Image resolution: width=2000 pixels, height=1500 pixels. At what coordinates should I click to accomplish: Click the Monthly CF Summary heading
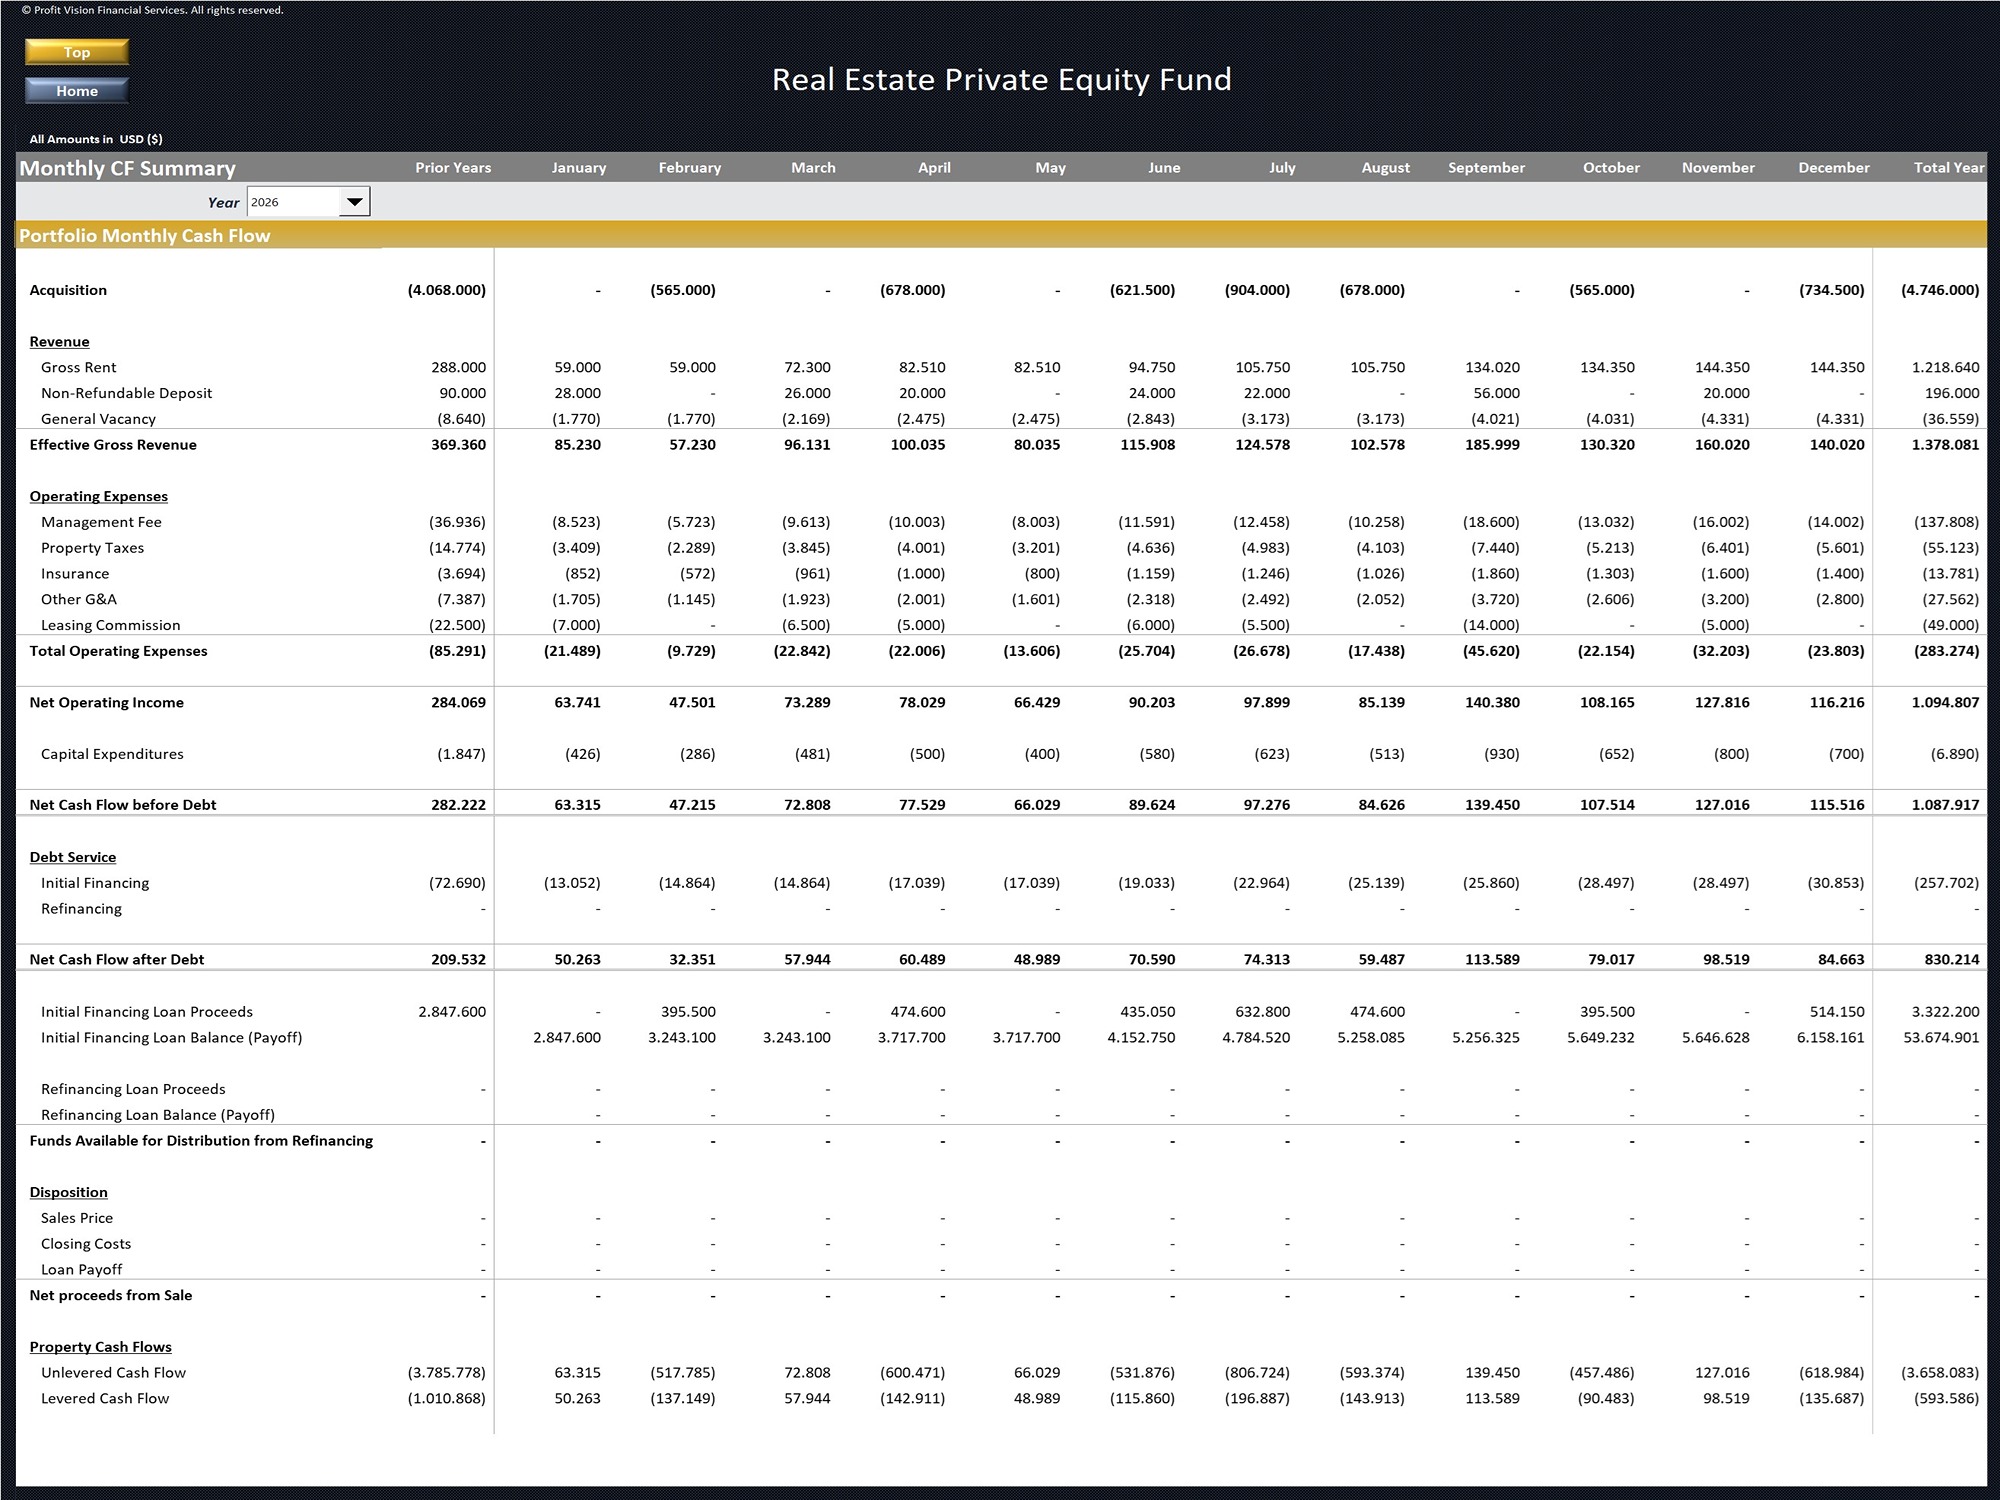point(127,168)
